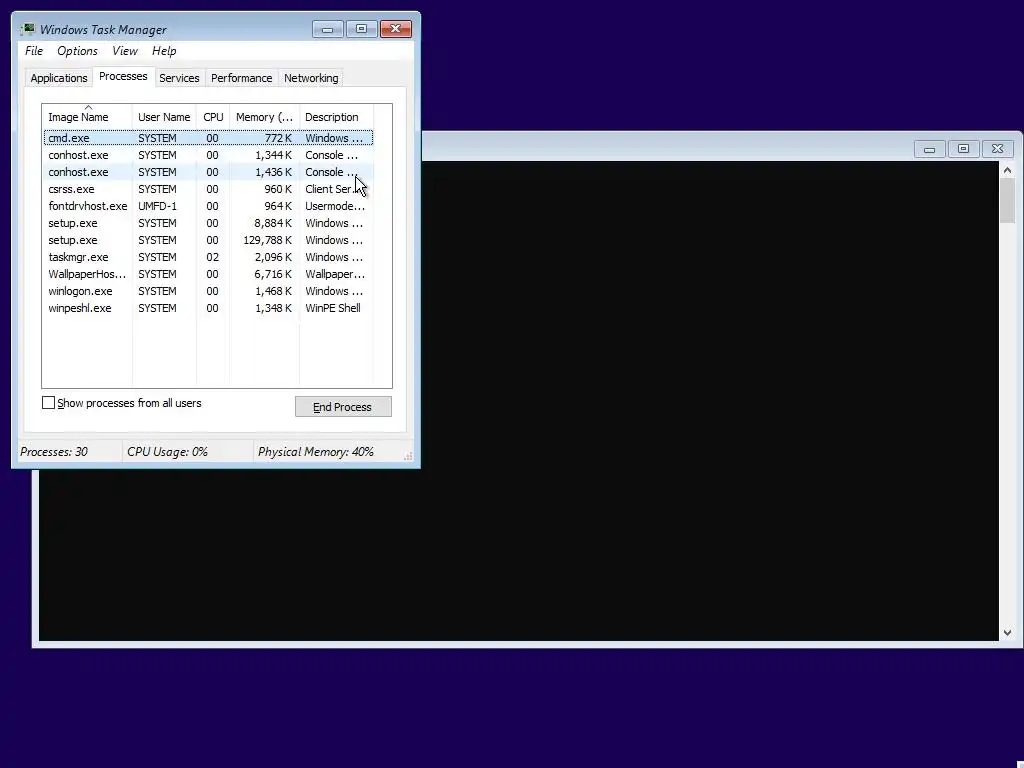
Task: Click the UMFD-1 user name cell
Action: 157,206
